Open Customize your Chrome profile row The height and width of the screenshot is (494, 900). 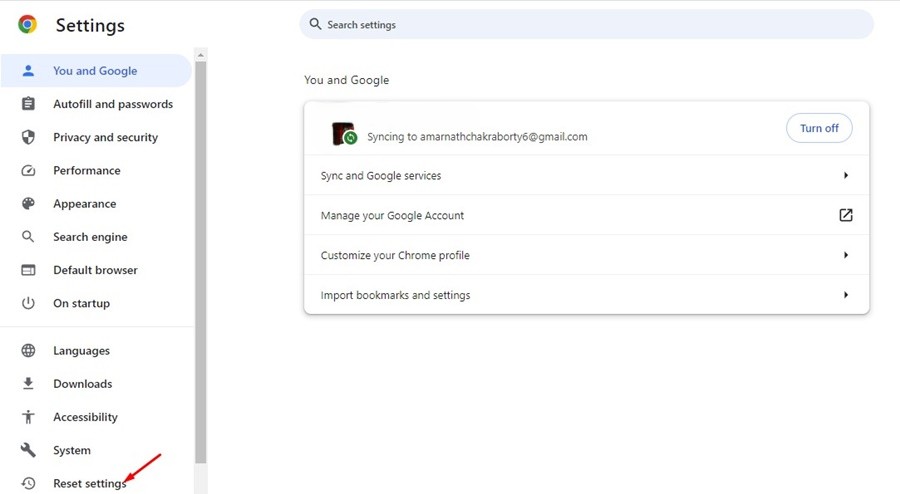click(x=587, y=255)
